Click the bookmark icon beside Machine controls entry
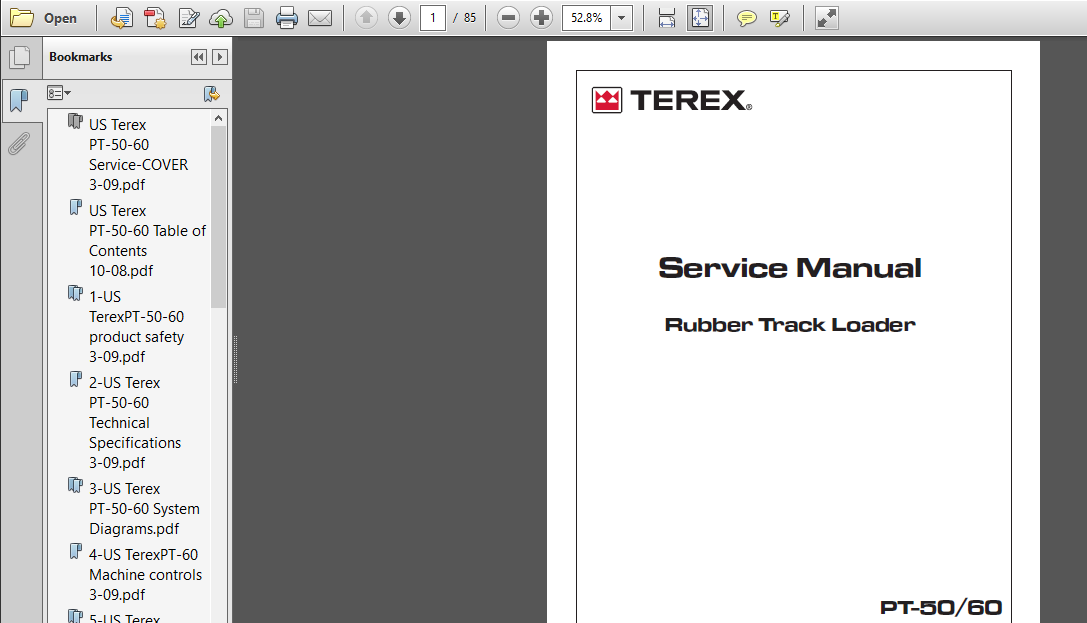The height and width of the screenshot is (623, 1087). point(76,552)
